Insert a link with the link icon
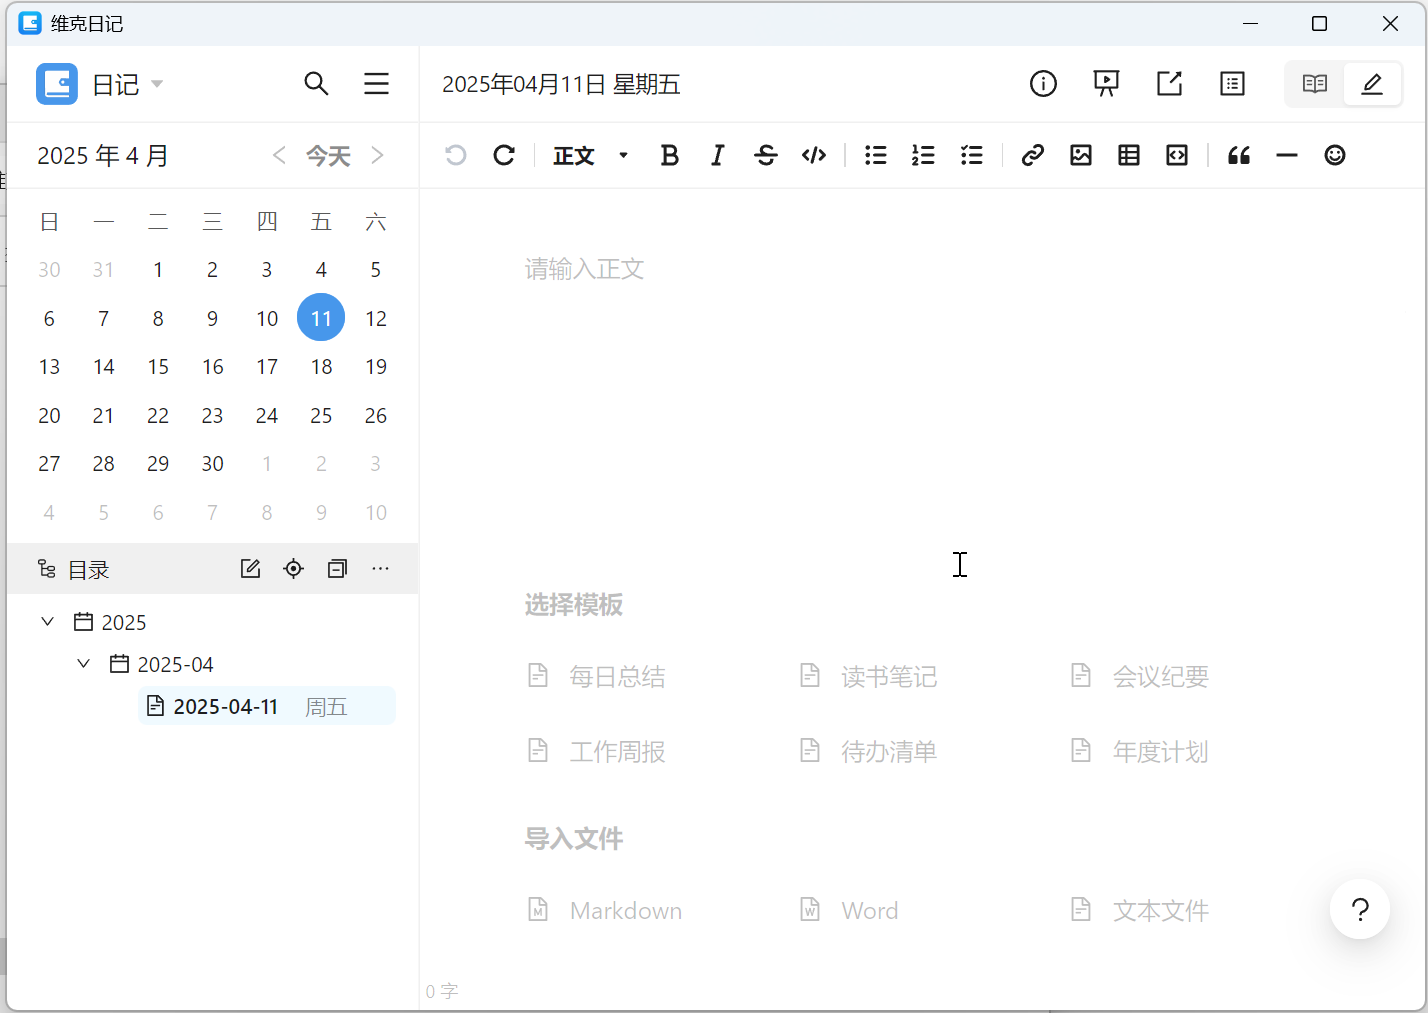Viewport: 1428px width, 1013px height. click(1032, 155)
